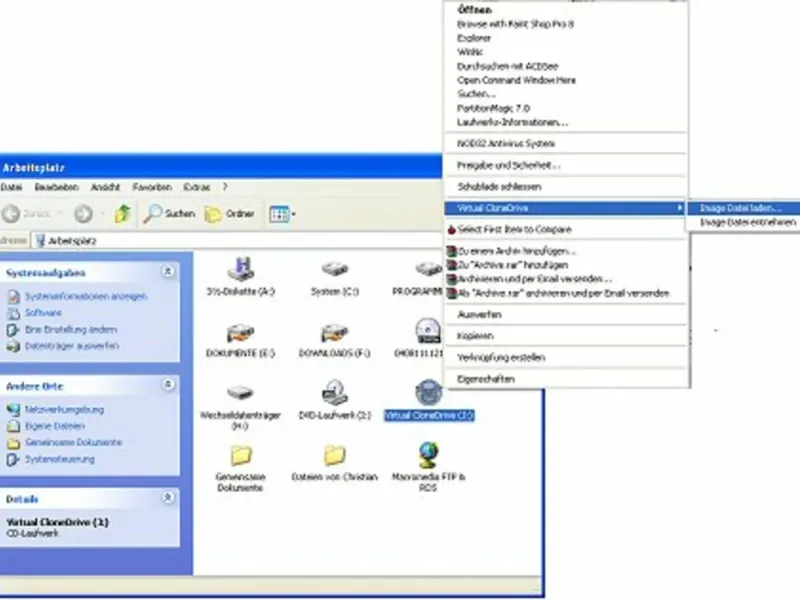Open the Ansicht menu

[105, 187]
